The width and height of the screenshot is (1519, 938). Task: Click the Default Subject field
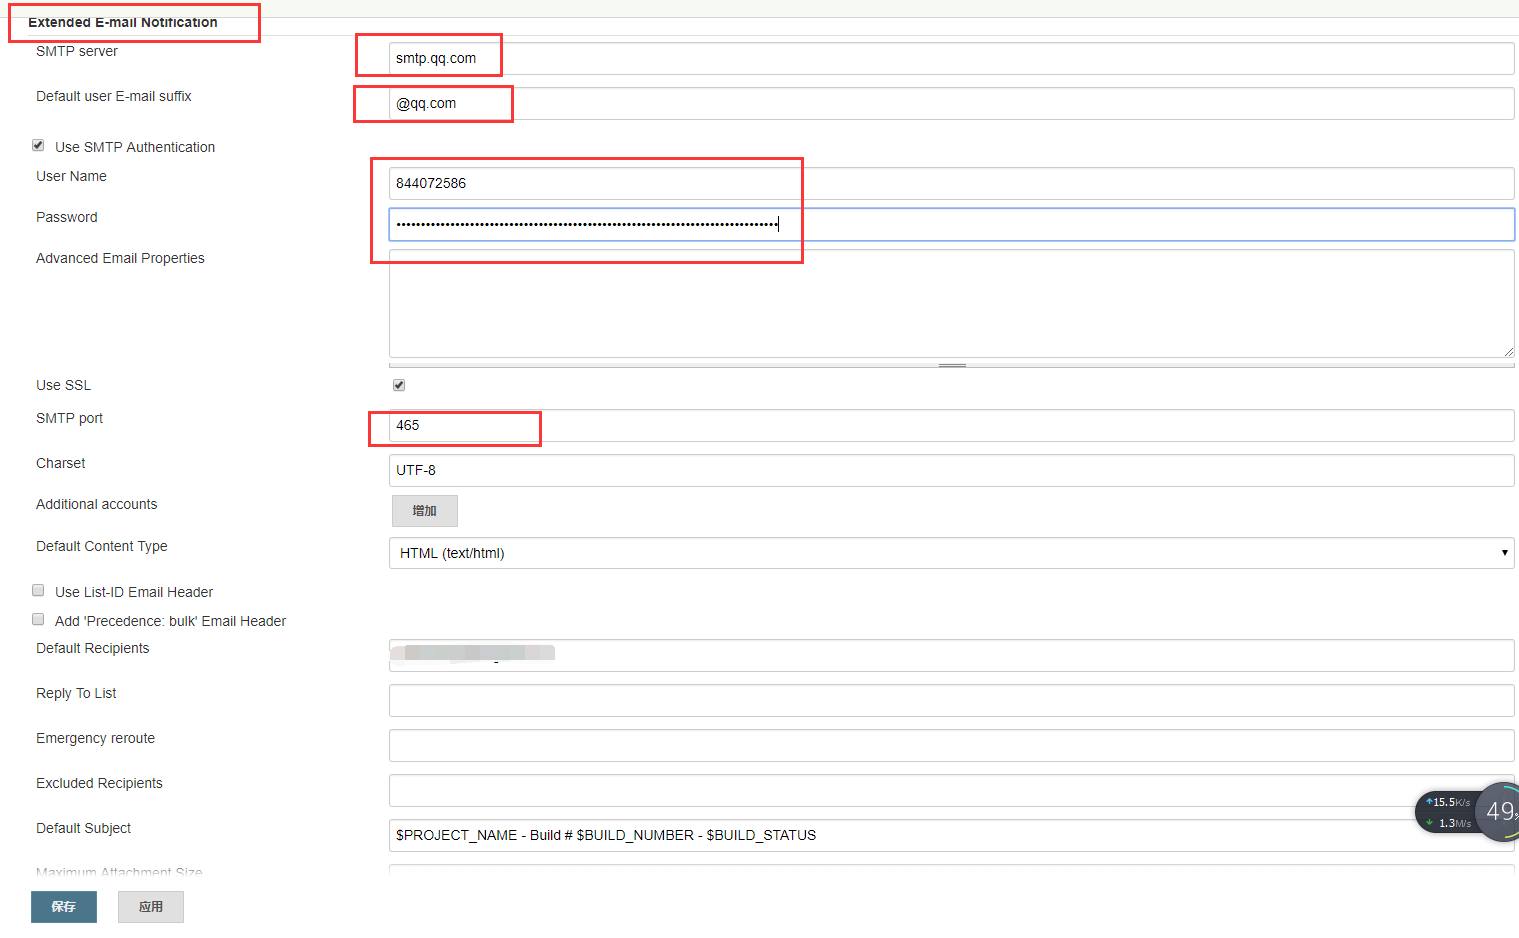pos(951,835)
